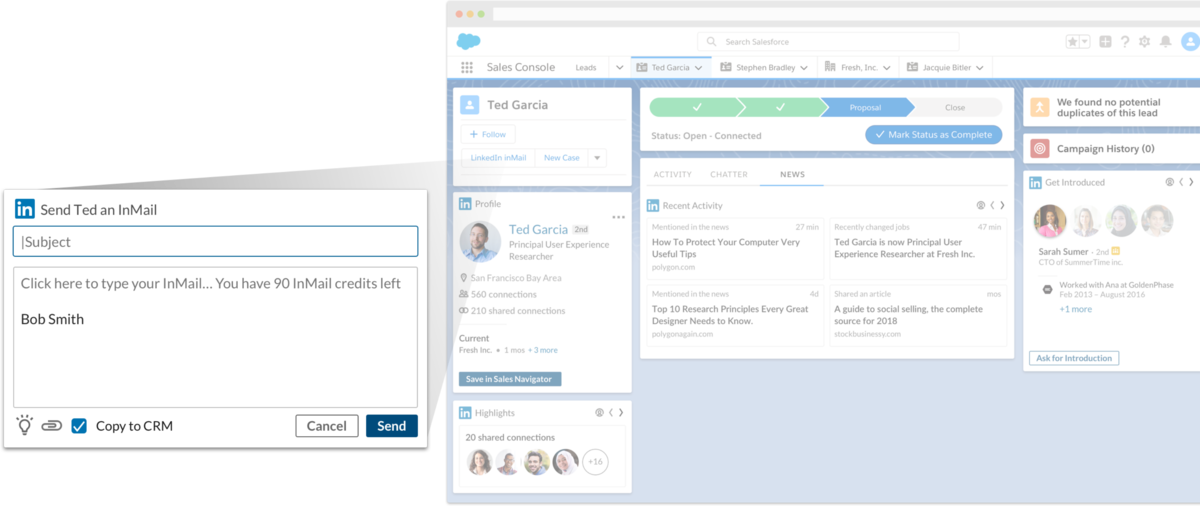
Task: Open the help question mark icon
Action: (1125, 42)
